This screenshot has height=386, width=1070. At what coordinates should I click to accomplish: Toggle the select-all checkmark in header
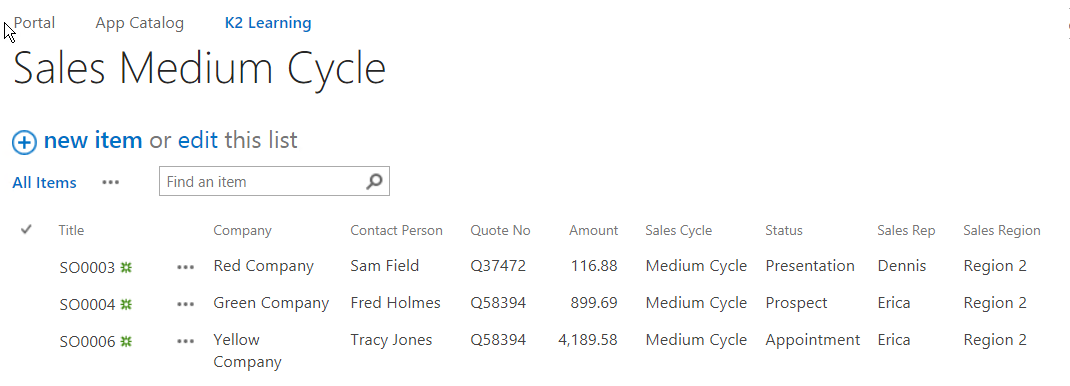(x=26, y=230)
